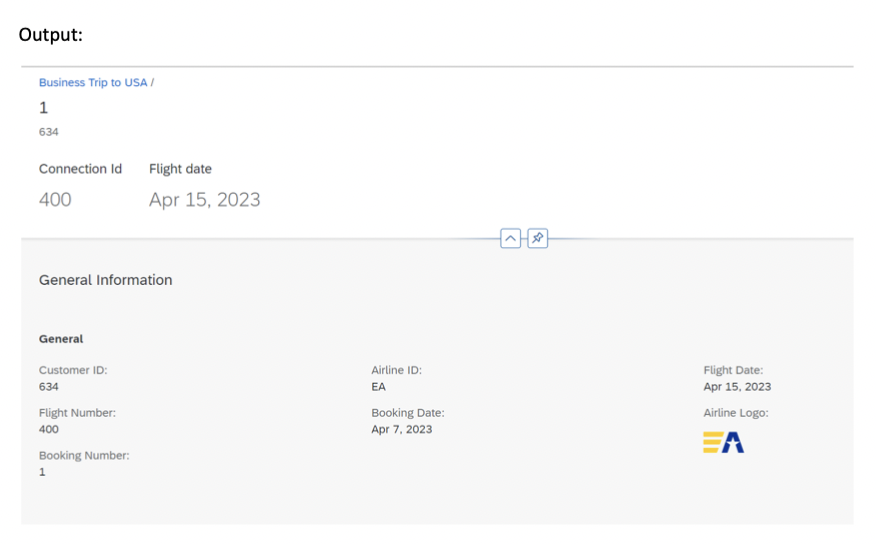Click the Booking Number value 1
The height and width of the screenshot is (544, 876).
42,472
